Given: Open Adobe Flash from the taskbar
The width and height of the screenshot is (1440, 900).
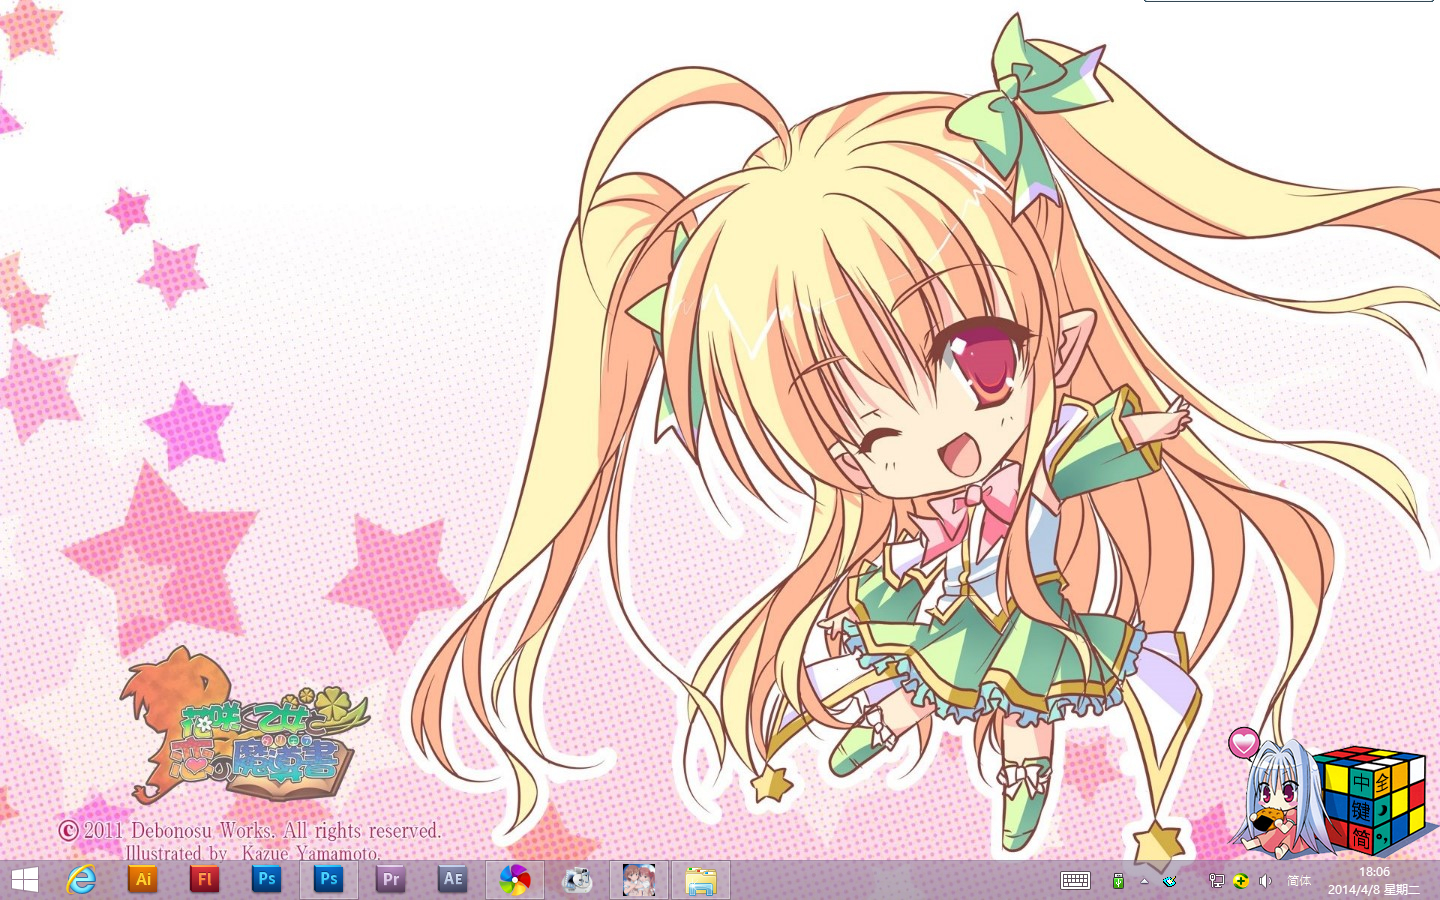Looking at the screenshot, I should [205, 880].
